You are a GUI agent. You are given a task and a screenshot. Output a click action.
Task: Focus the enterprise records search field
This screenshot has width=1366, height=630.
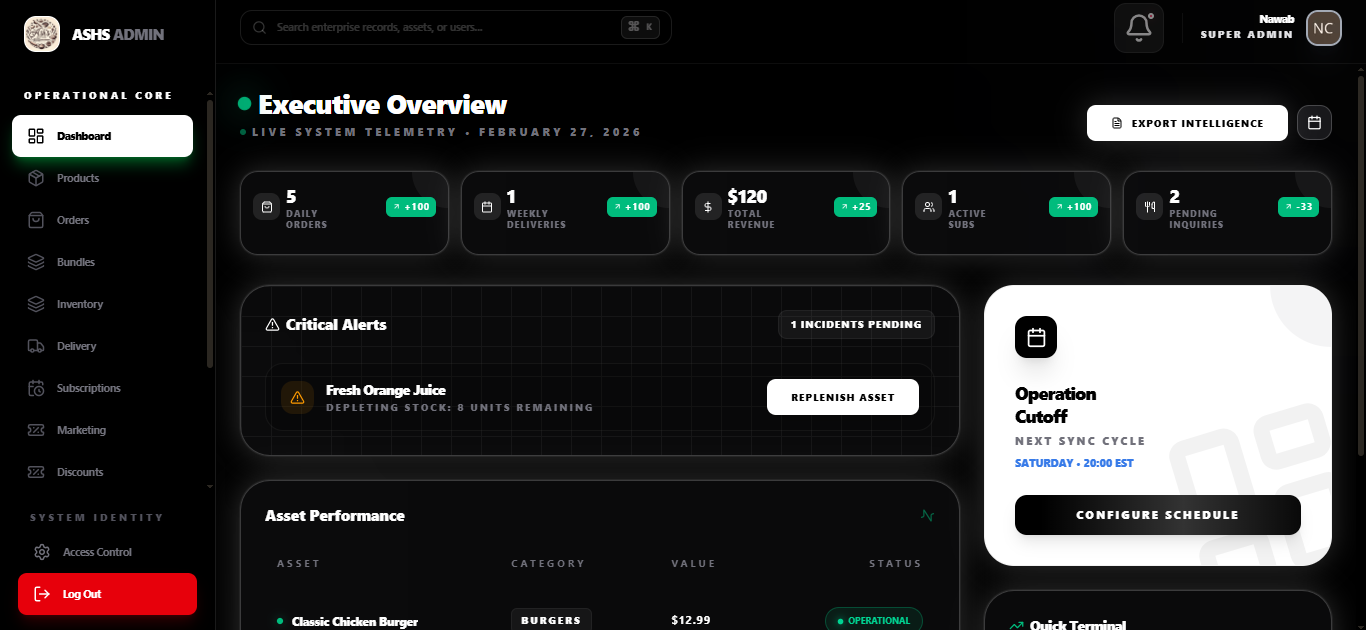click(x=445, y=27)
